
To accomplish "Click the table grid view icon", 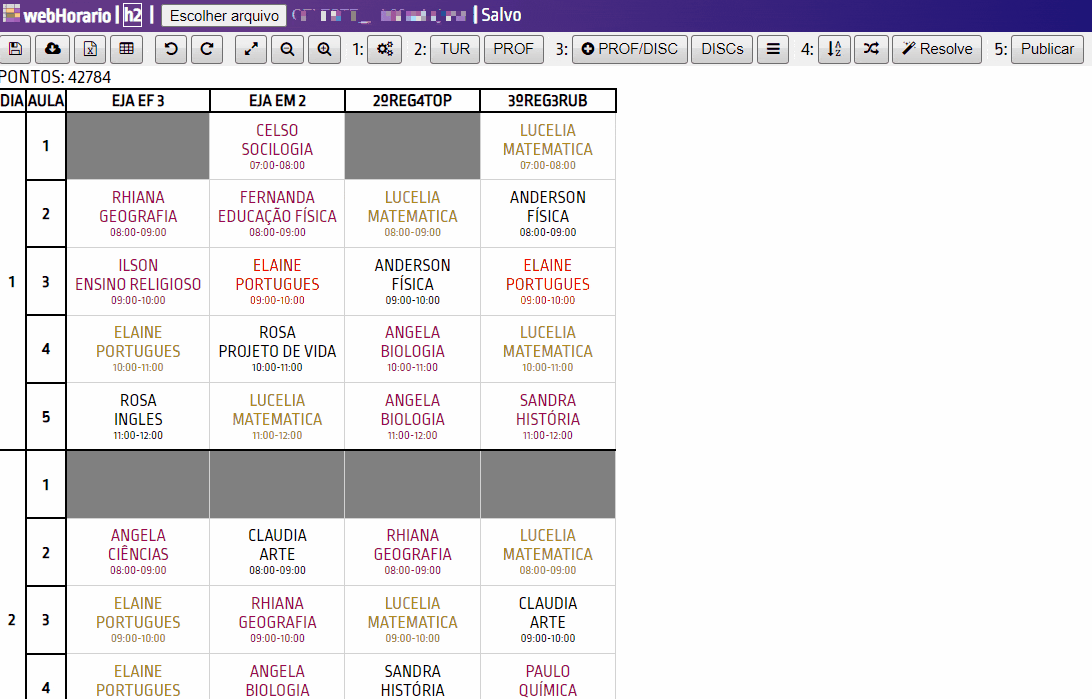I will (126, 49).
